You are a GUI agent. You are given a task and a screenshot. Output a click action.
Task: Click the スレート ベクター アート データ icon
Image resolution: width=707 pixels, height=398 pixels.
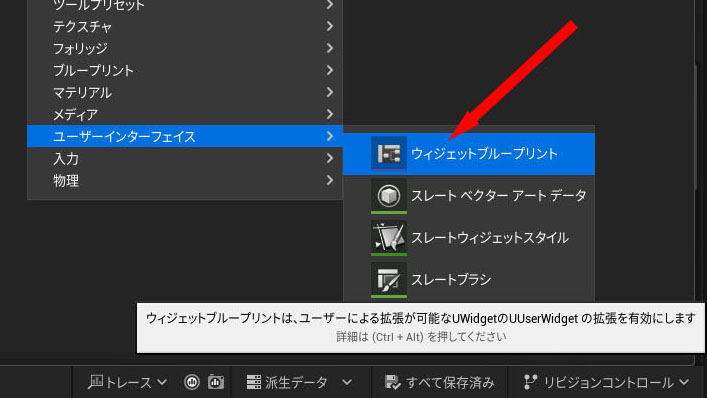pos(389,196)
